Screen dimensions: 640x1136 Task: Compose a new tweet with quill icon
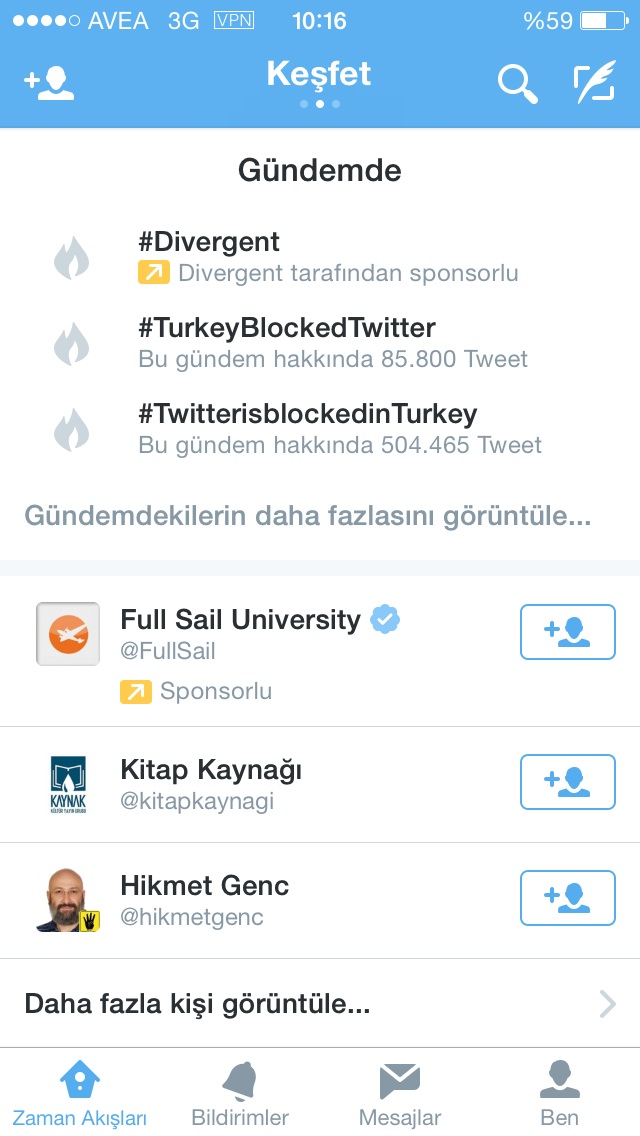click(594, 83)
